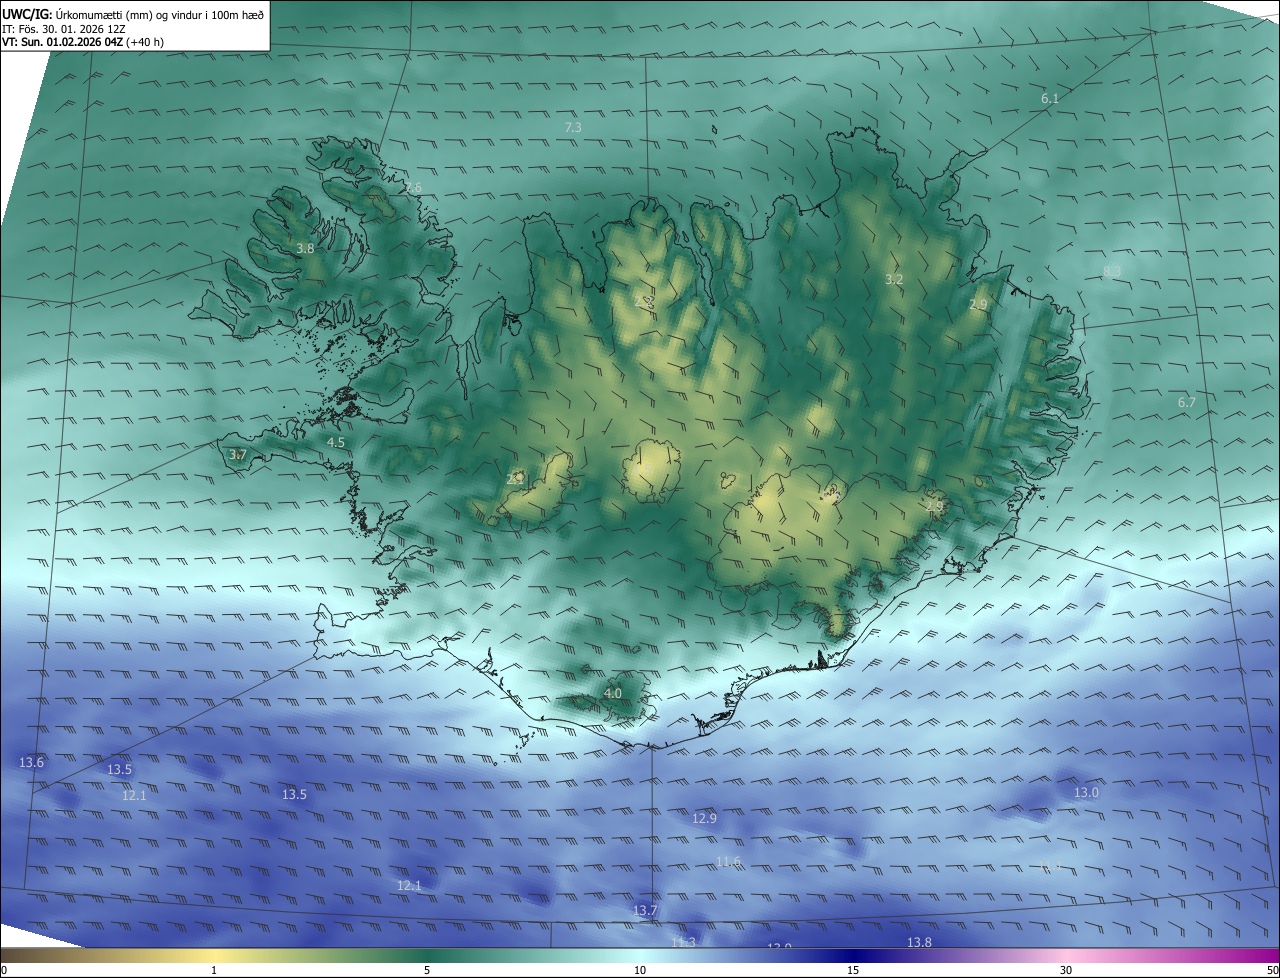Click the 10 tick on the color scale
Screen dimensions: 1280x978
tap(640, 970)
